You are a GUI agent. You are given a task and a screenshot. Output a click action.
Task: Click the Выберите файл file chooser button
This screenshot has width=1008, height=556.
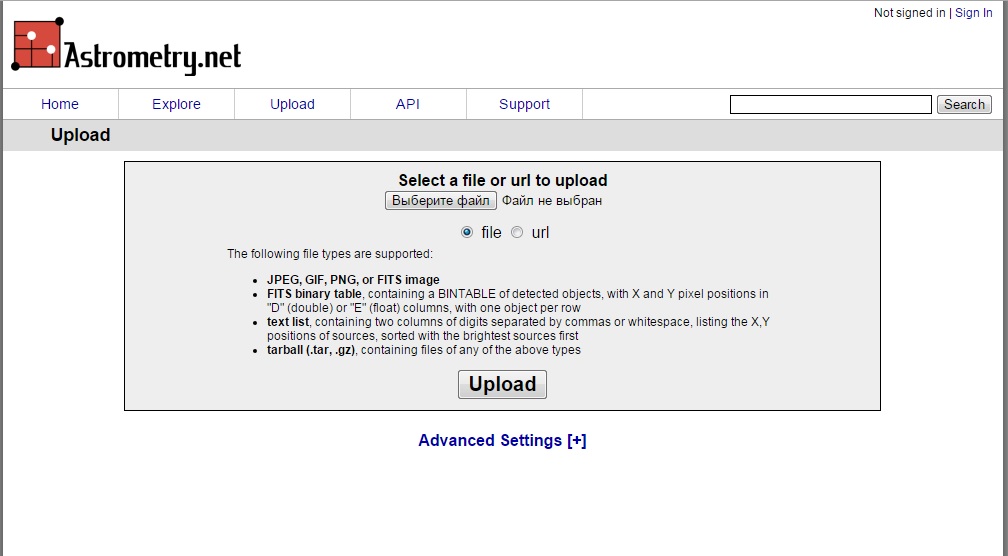click(441, 200)
